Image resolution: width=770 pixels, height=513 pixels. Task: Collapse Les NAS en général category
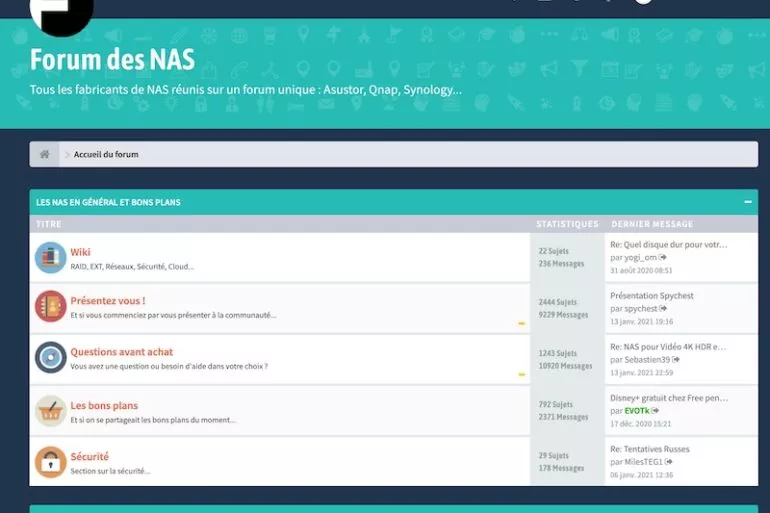point(748,202)
